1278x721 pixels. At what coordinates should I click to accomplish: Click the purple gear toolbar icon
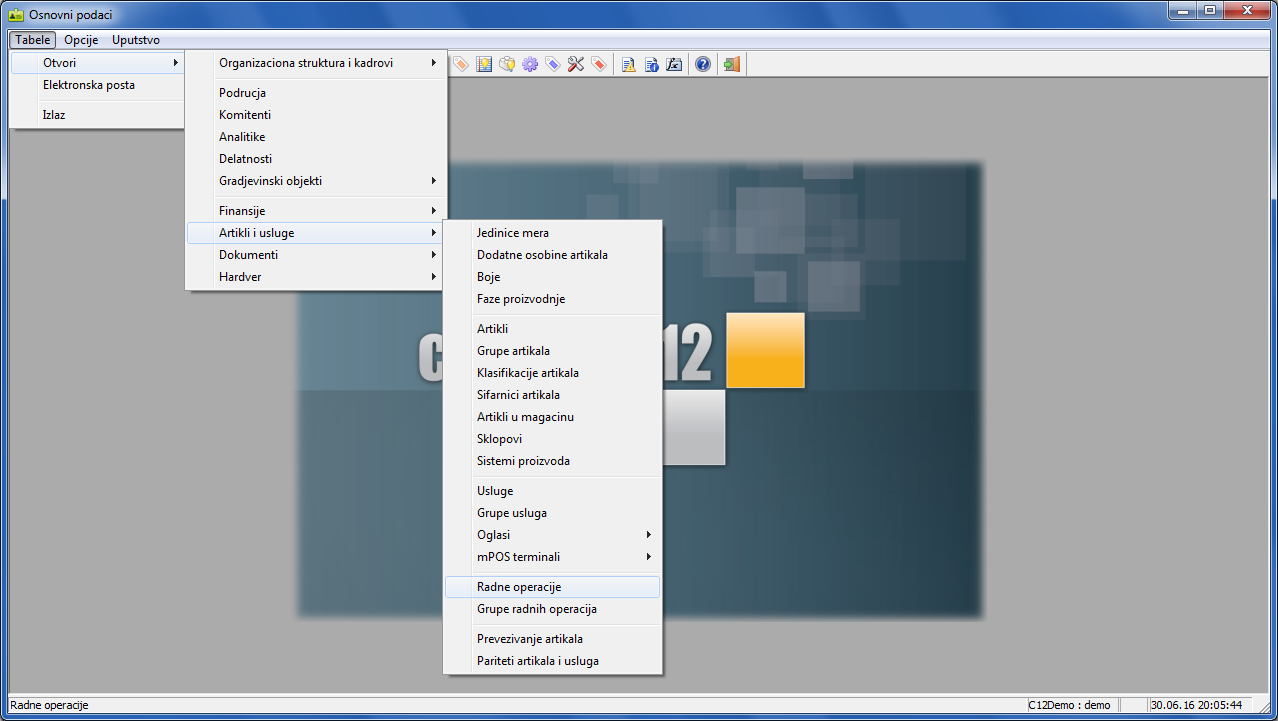click(x=530, y=64)
